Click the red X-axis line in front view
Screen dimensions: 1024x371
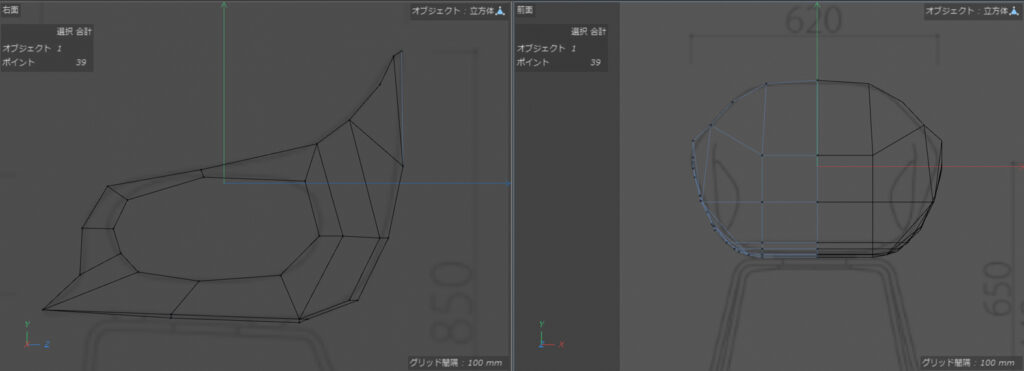(x=920, y=166)
